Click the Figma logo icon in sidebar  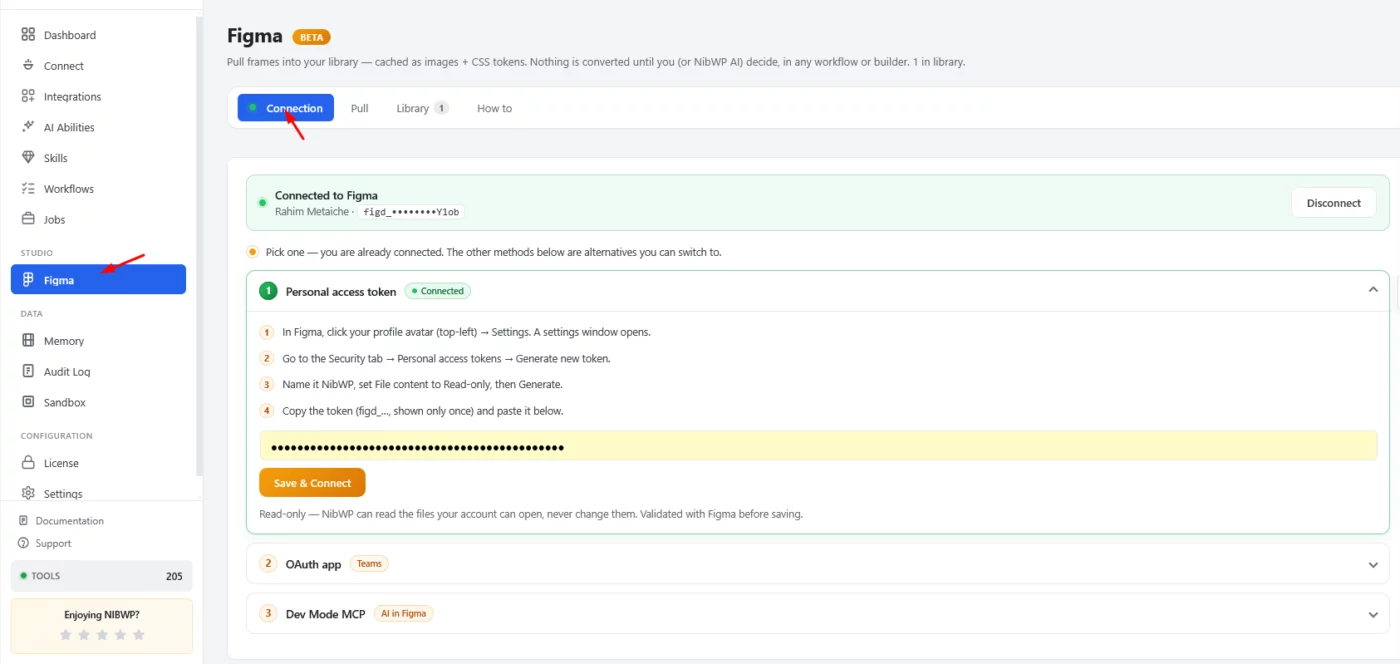click(28, 280)
